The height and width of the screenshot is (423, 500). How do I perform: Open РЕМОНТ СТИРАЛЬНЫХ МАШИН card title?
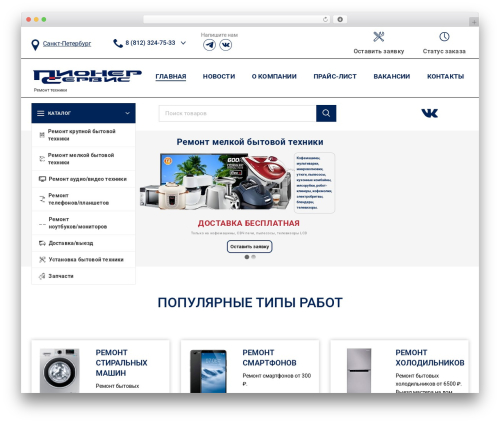coord(121,363)
